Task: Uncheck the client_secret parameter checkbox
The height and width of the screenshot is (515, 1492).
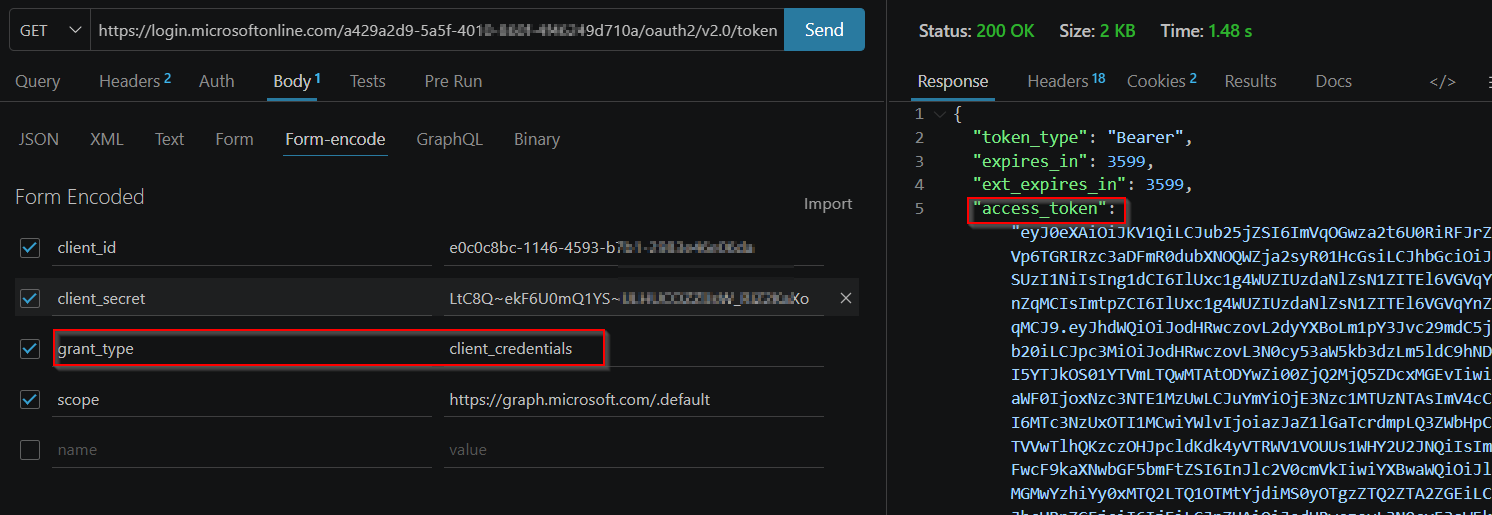Action: tap(30, 298)
